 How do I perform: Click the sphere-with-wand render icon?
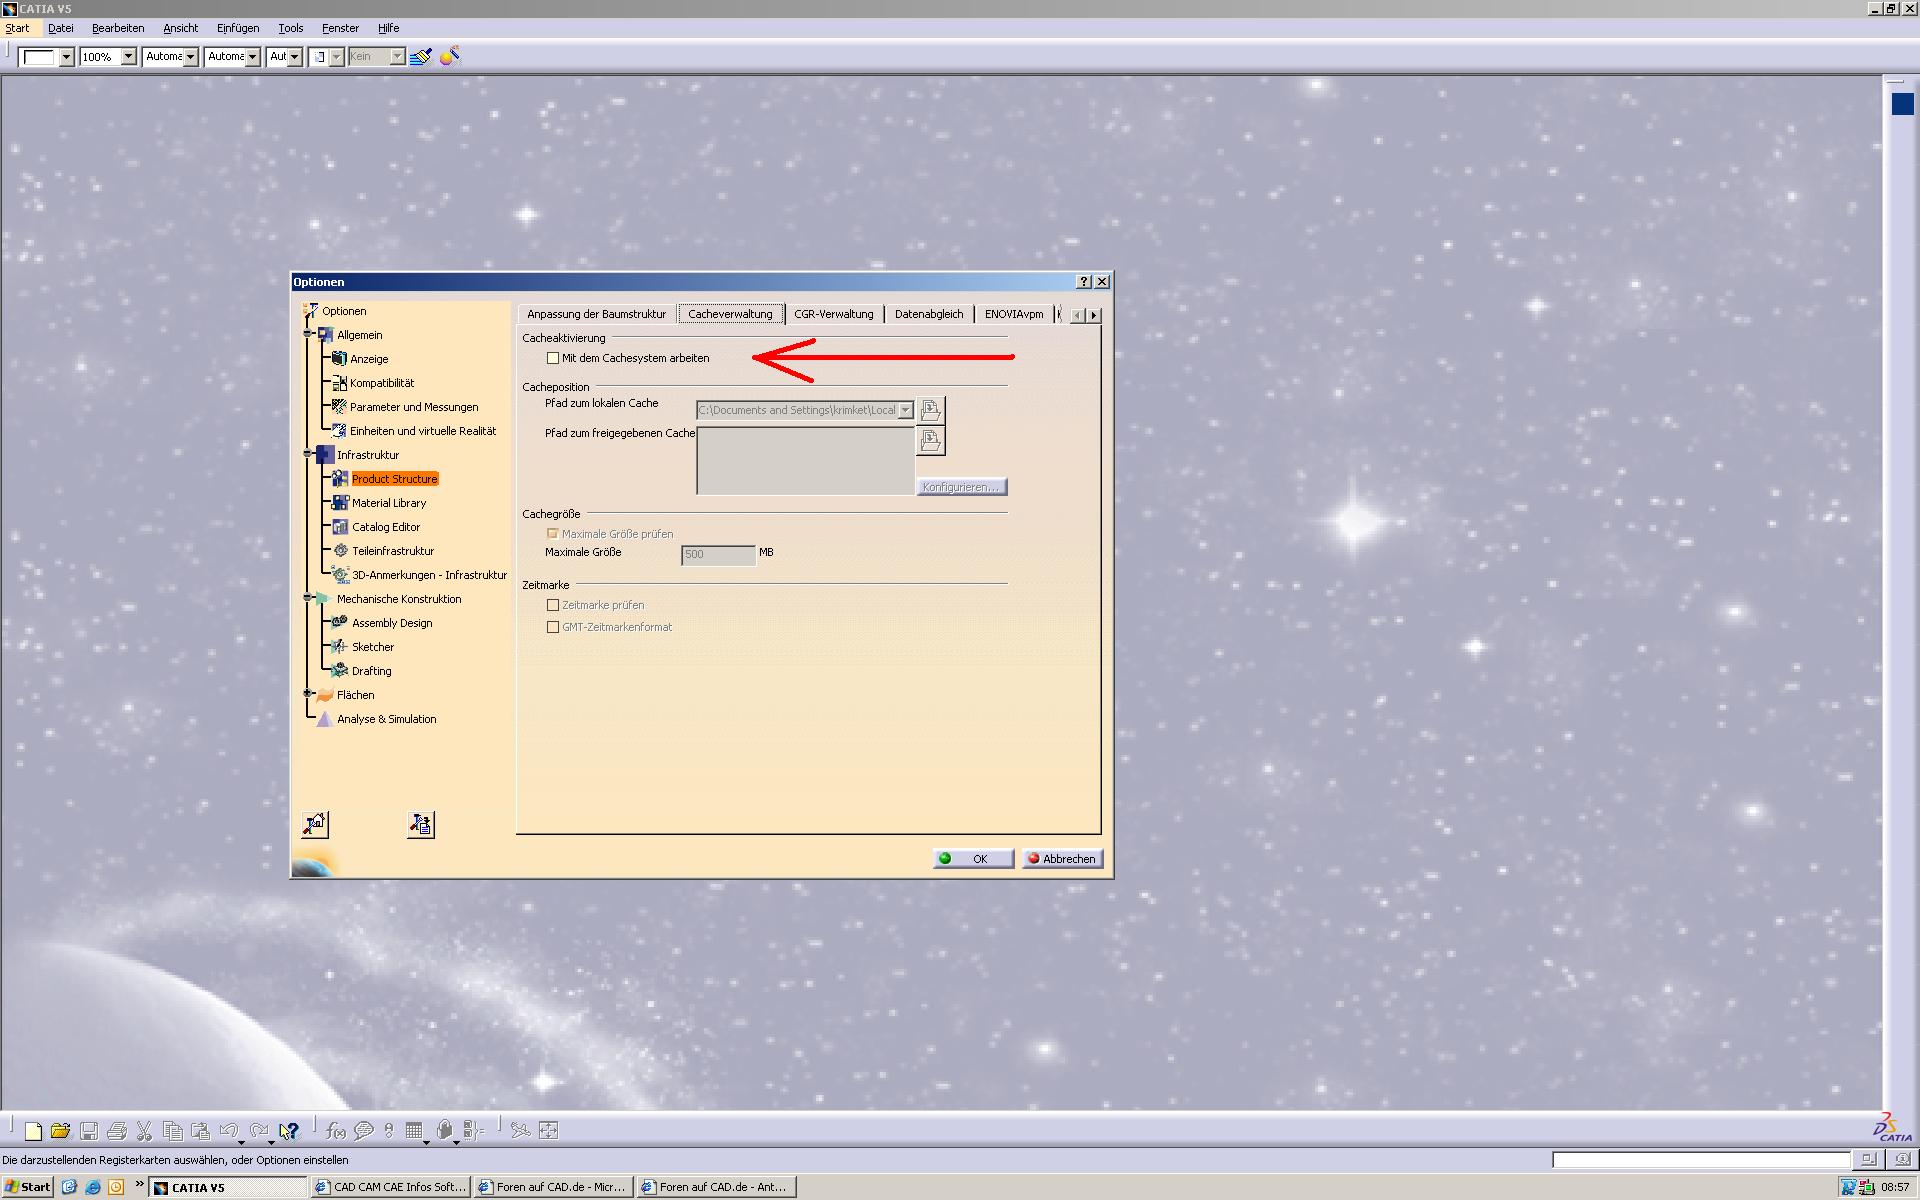click(x=450, y=57)
